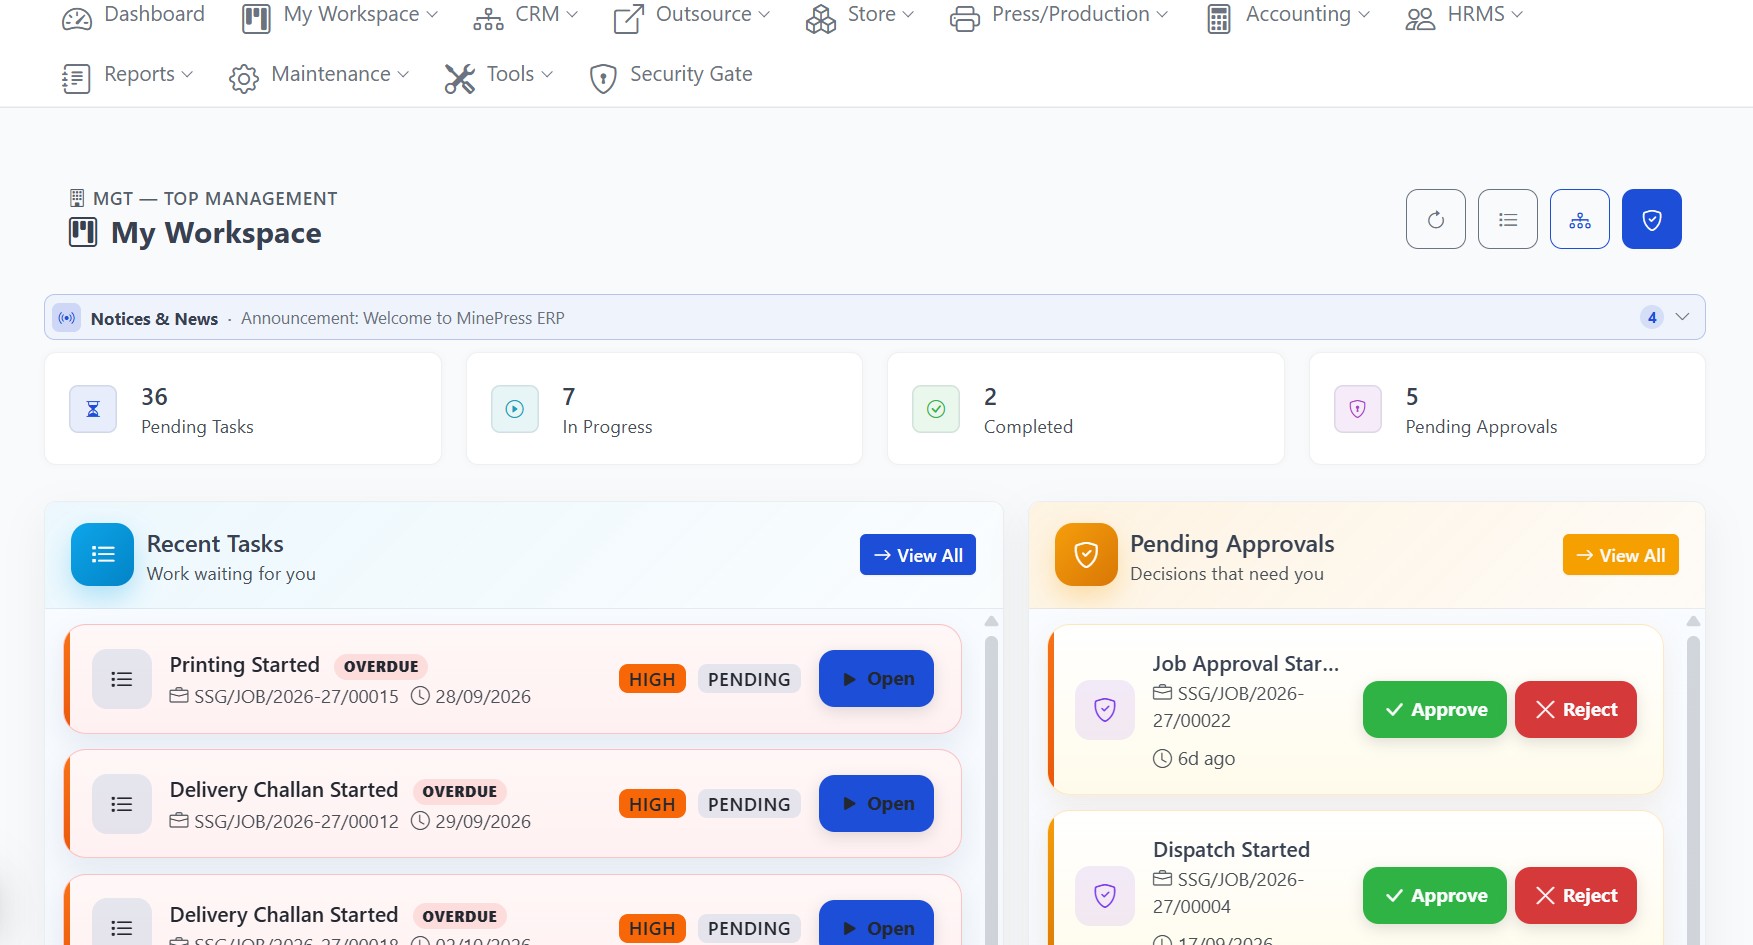This screenshot has height=945, width=1753.
Task: Approve the Dispatch Started request
Action: [x=1435, y=896]
